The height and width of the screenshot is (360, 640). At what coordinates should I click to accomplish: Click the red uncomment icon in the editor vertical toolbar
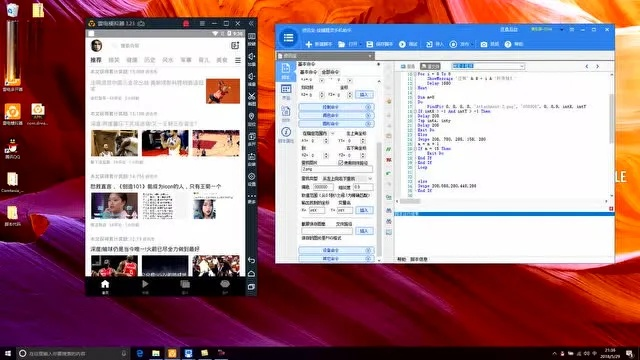(389, 160)
